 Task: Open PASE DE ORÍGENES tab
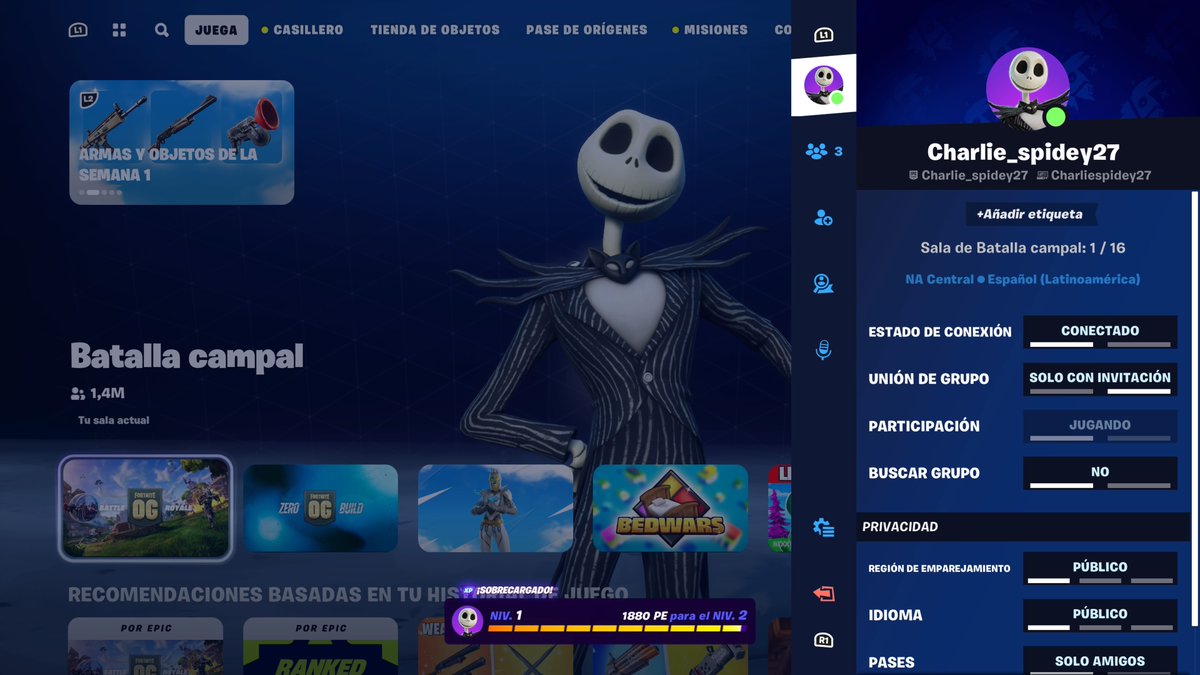click(x=586, y=30)
